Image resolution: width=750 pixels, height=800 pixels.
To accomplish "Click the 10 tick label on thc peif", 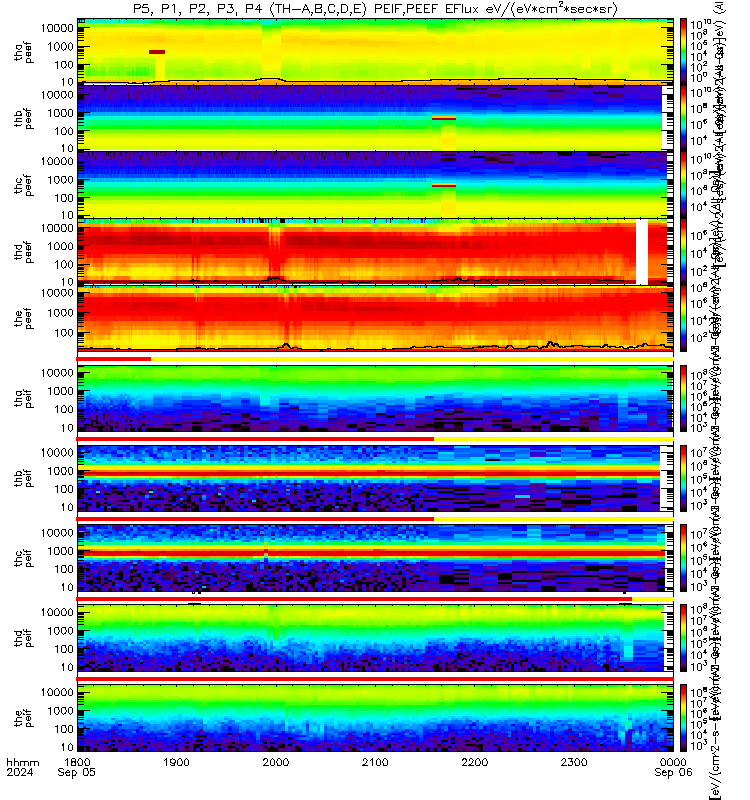I will click(67, 587).
